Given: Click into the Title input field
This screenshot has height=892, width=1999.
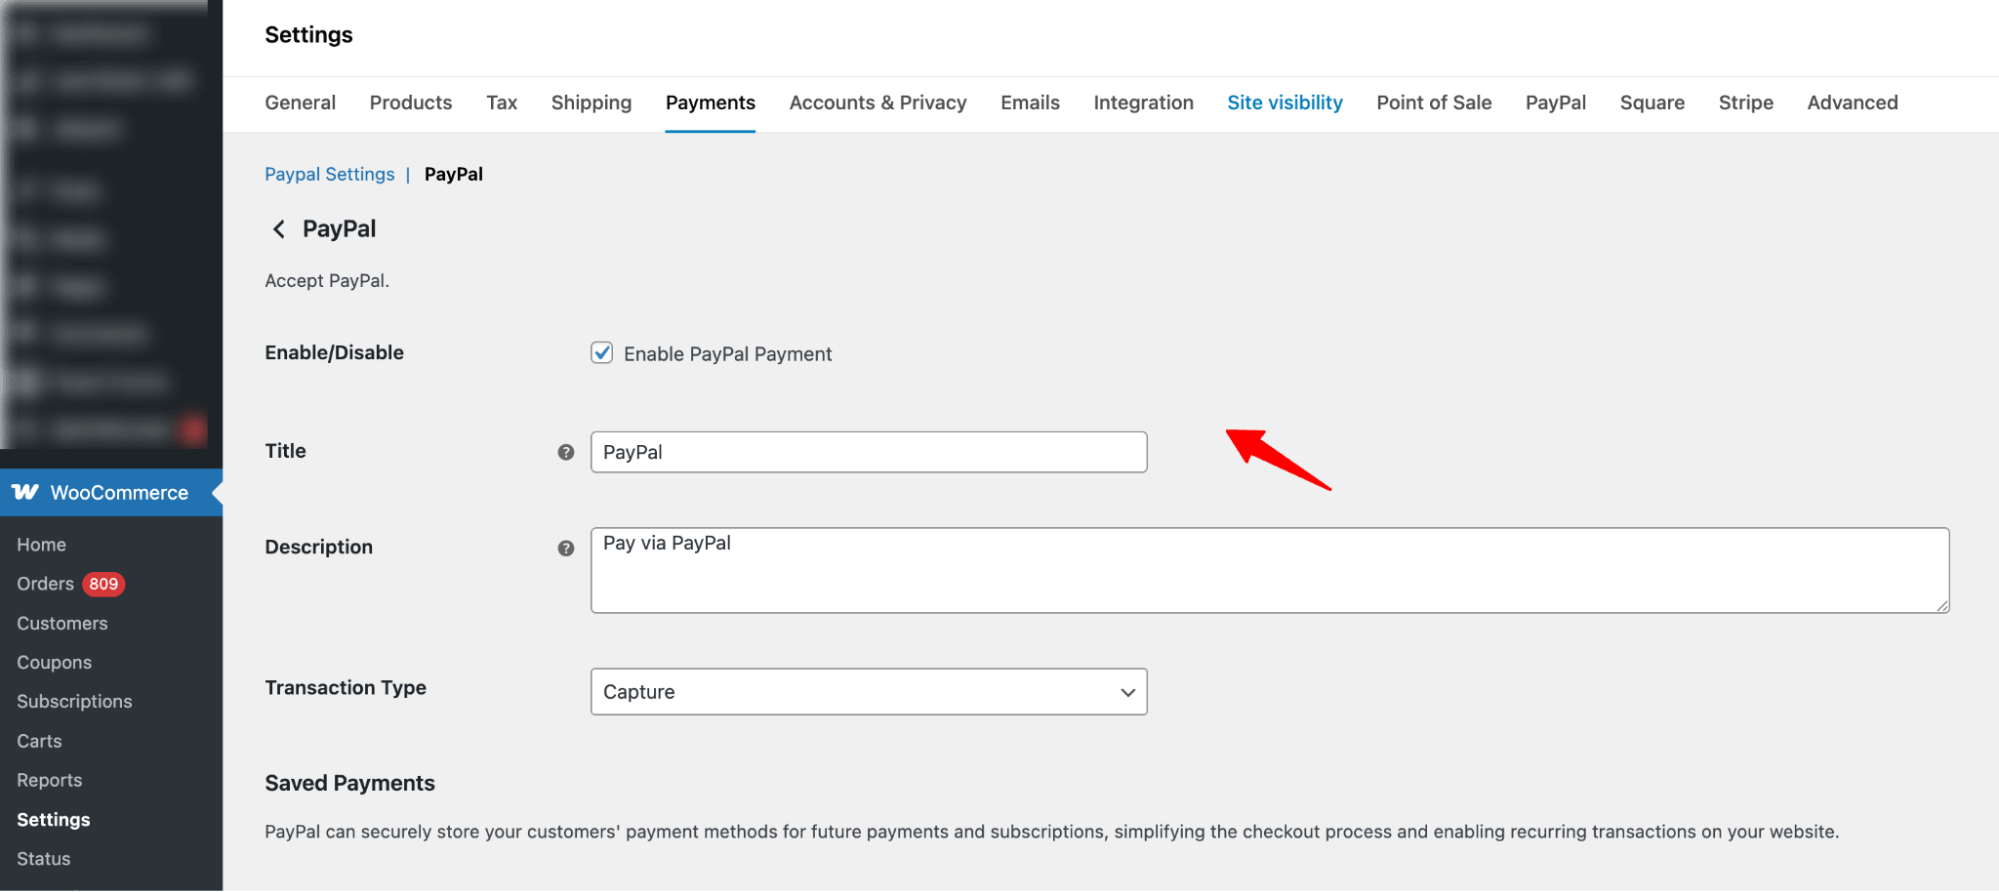Looking at the screenshot, I should click(x=869, y=452).
